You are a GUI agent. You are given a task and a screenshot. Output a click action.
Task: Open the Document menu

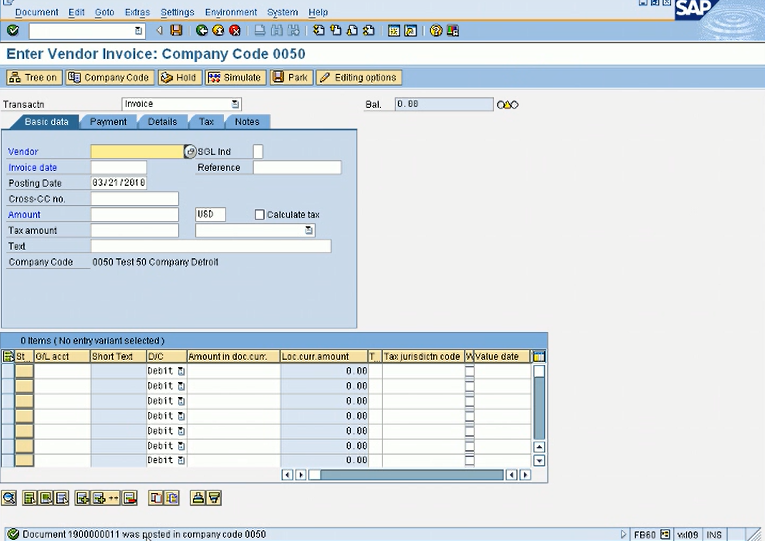pyautogui.click(x=37, y=12)
